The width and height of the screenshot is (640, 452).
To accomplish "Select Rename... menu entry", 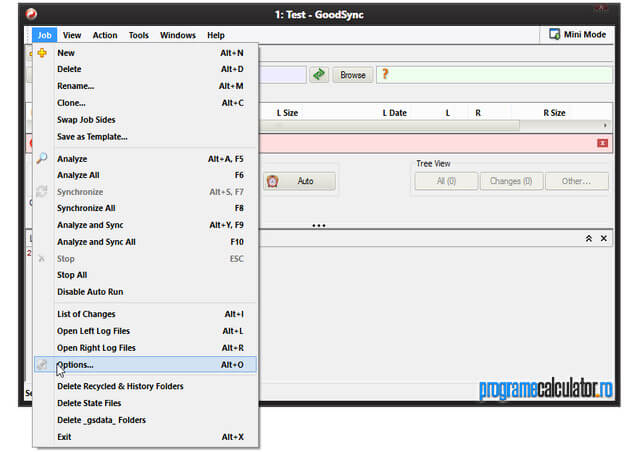I will (x=146, y=86).
